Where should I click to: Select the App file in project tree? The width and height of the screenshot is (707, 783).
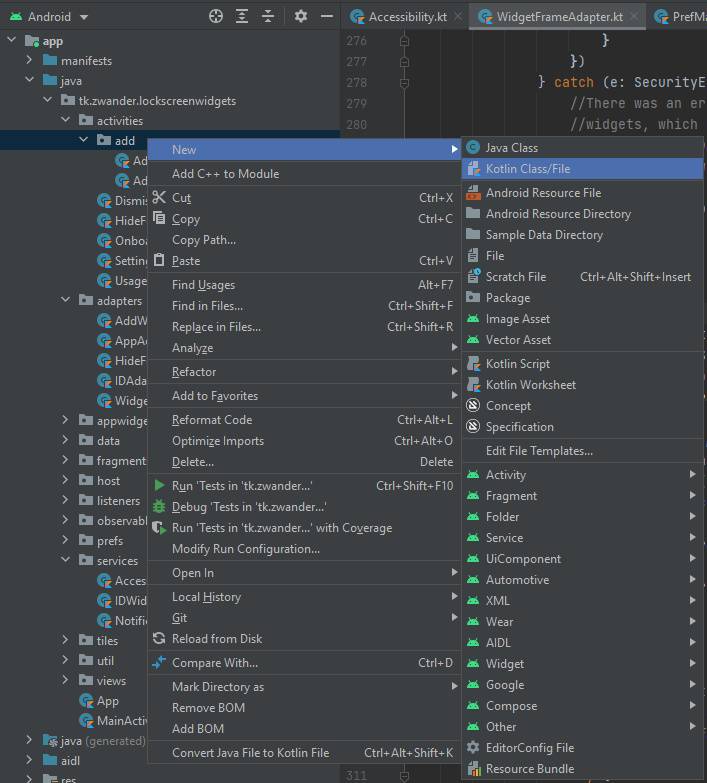pos(99,701)
